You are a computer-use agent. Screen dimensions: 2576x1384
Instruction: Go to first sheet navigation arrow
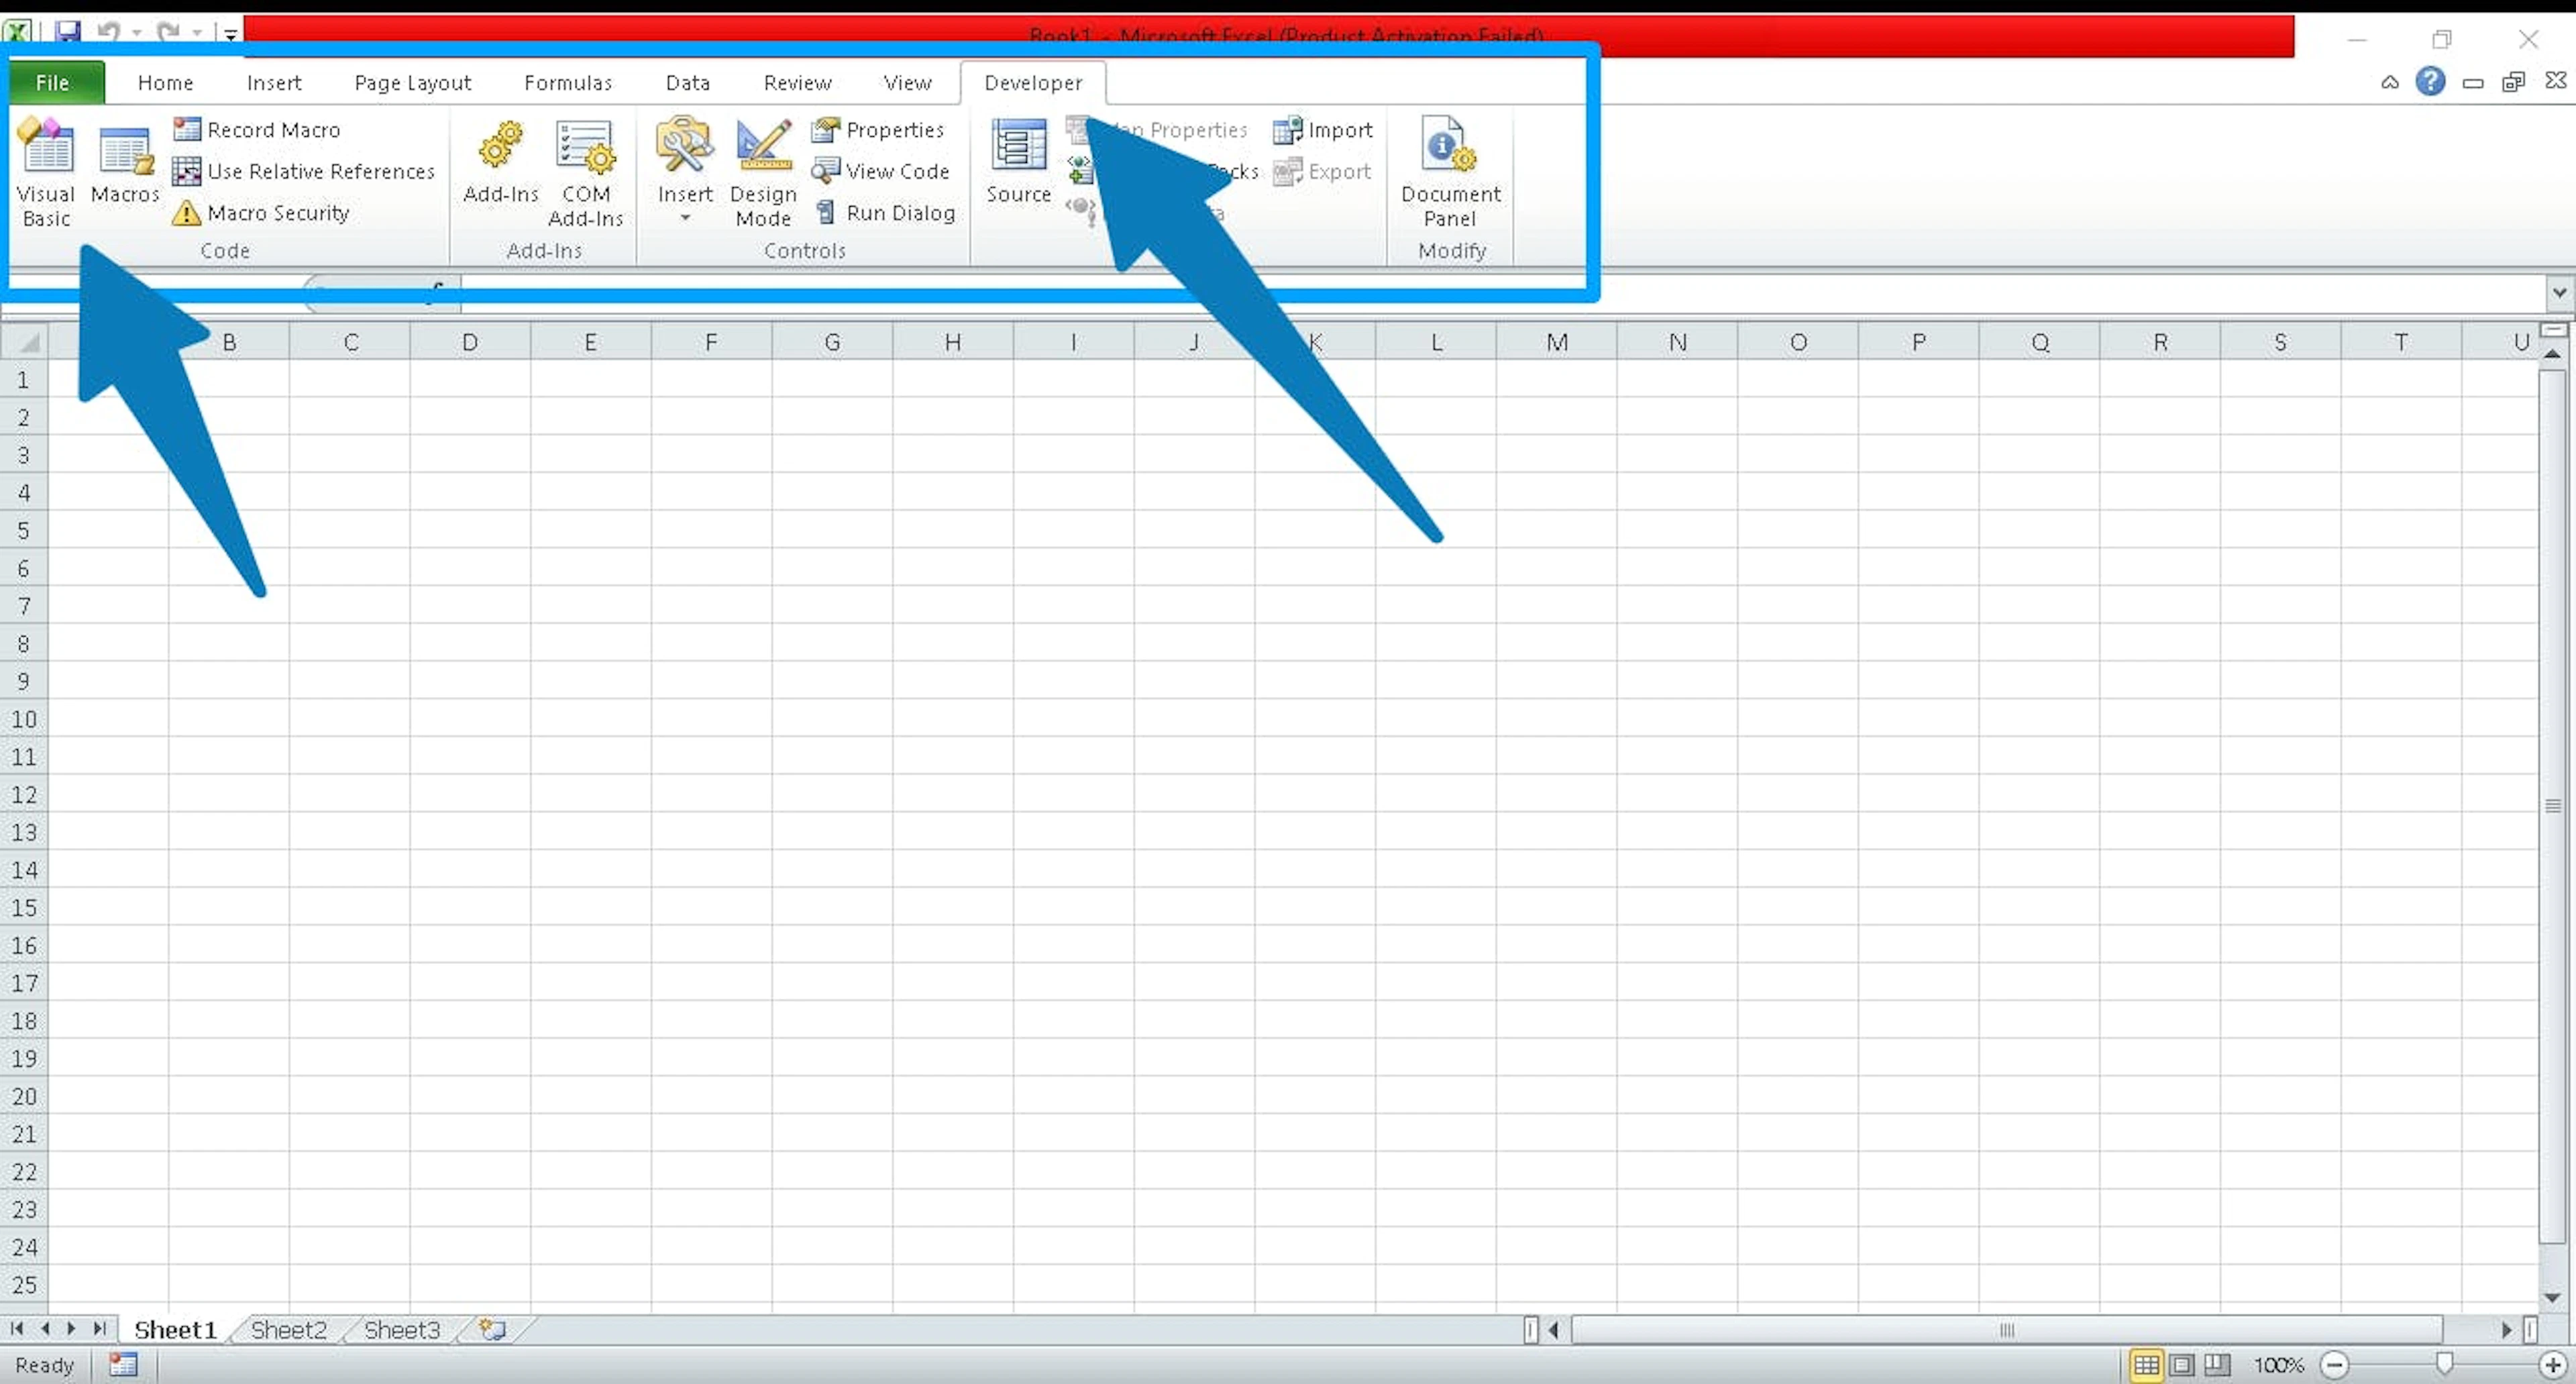[17, 1329]
